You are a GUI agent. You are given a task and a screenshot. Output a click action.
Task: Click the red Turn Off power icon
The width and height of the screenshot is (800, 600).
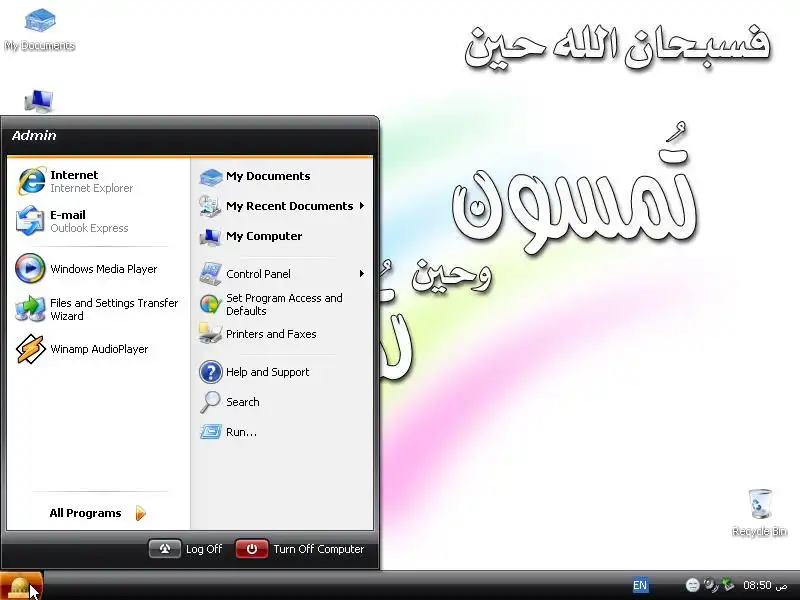(252, 549)
